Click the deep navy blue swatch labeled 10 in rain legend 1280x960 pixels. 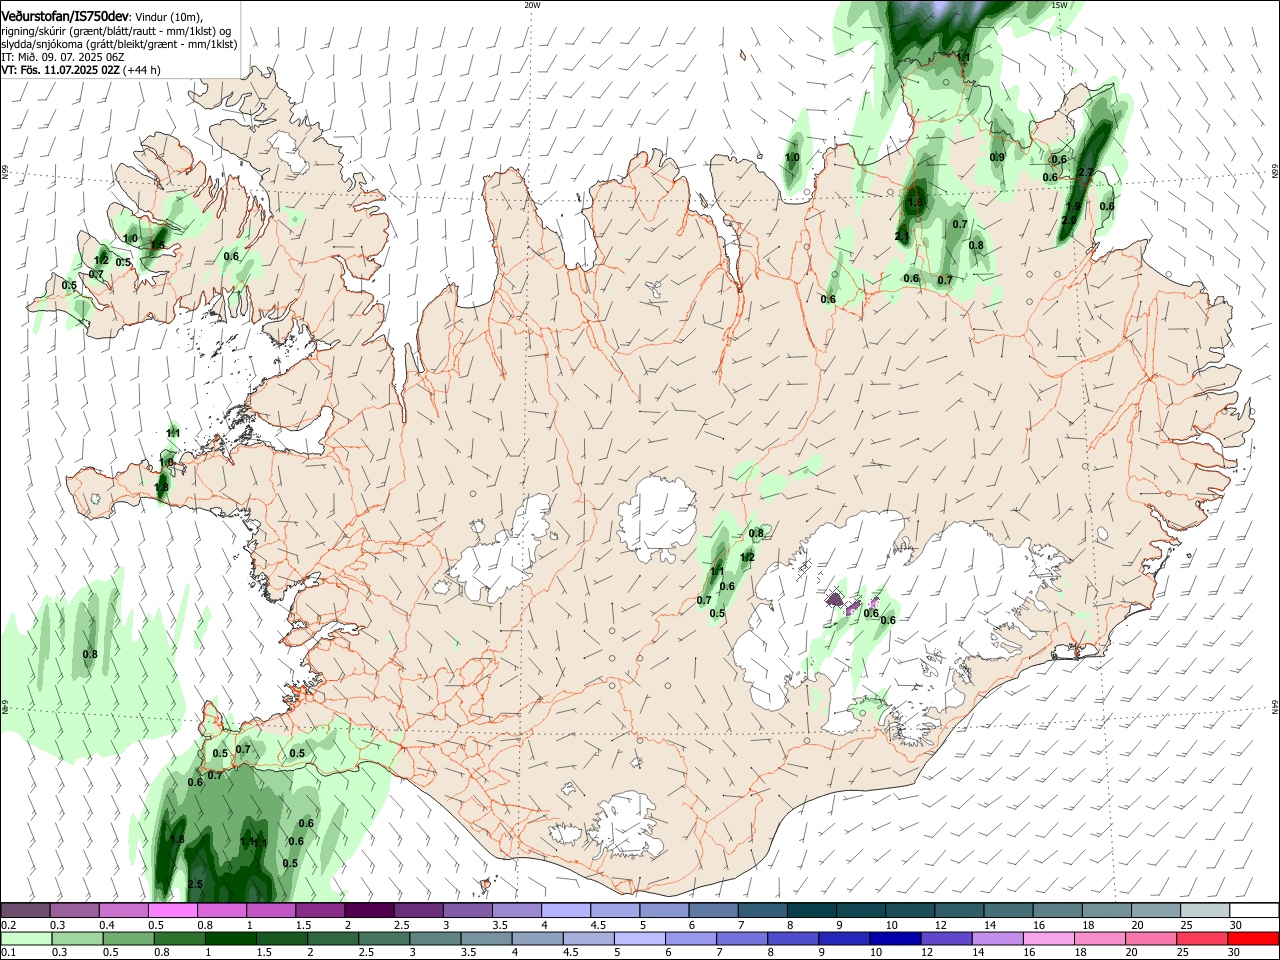tap(896, 938)
